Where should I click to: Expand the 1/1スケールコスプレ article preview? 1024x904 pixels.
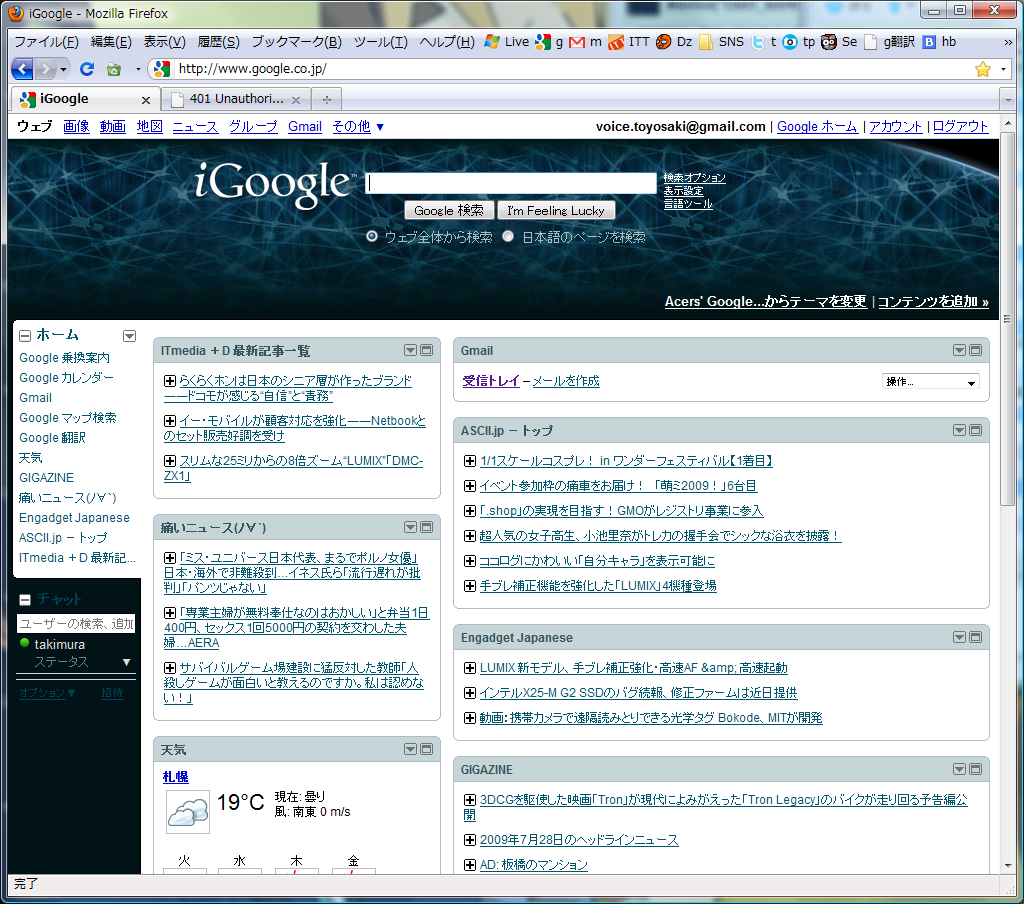tap(470, 461)
